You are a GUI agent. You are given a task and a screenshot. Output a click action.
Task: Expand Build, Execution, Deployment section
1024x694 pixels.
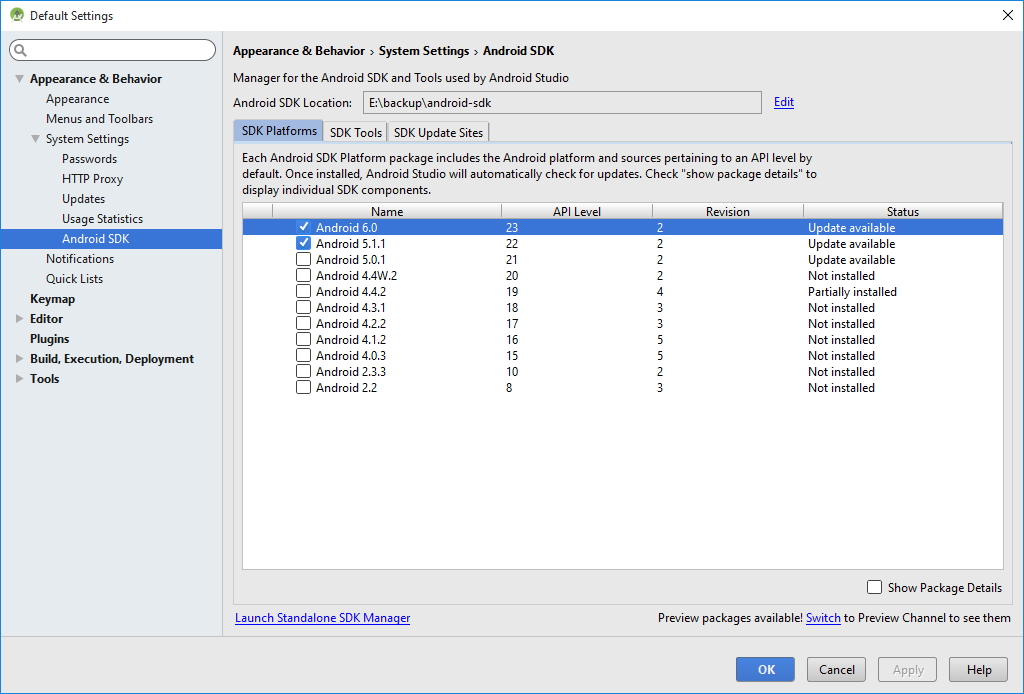coord(19,359)
